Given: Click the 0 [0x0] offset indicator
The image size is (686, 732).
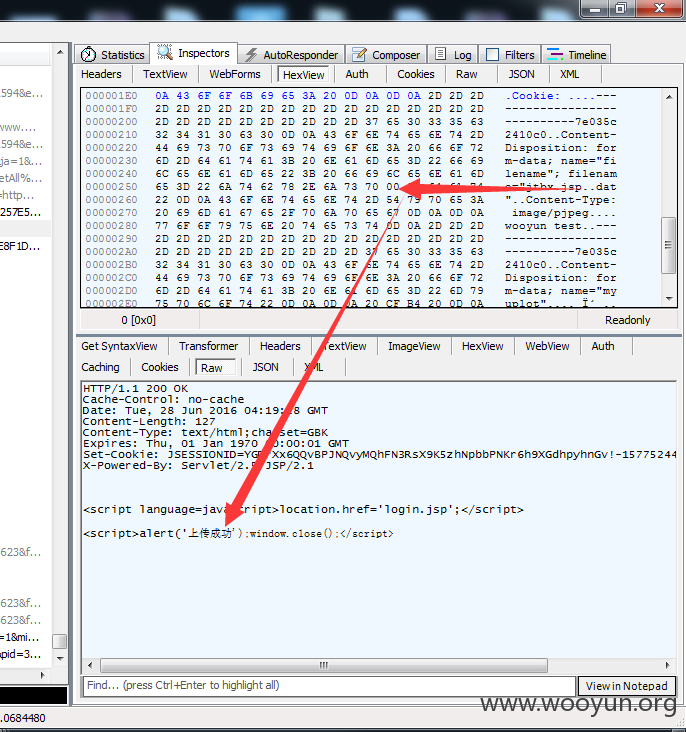Looking at the screenshot, I should (x=139, y=320).
